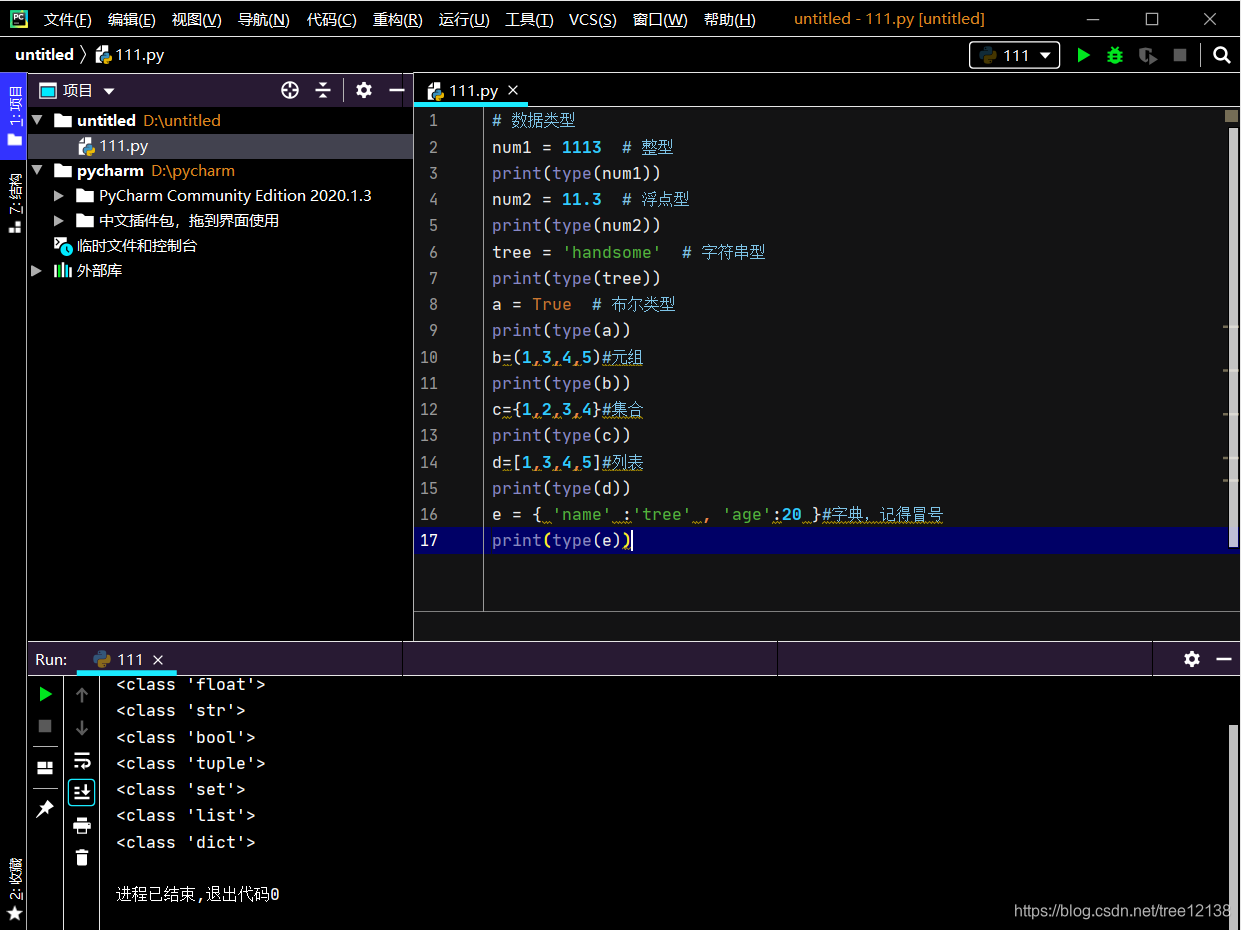Click the Run panel stop icon
Screen dimensions: 1241x930
[x=45, y=726]
